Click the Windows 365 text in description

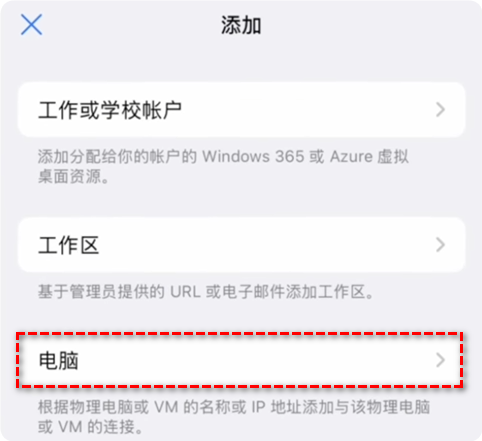[253, 156]
